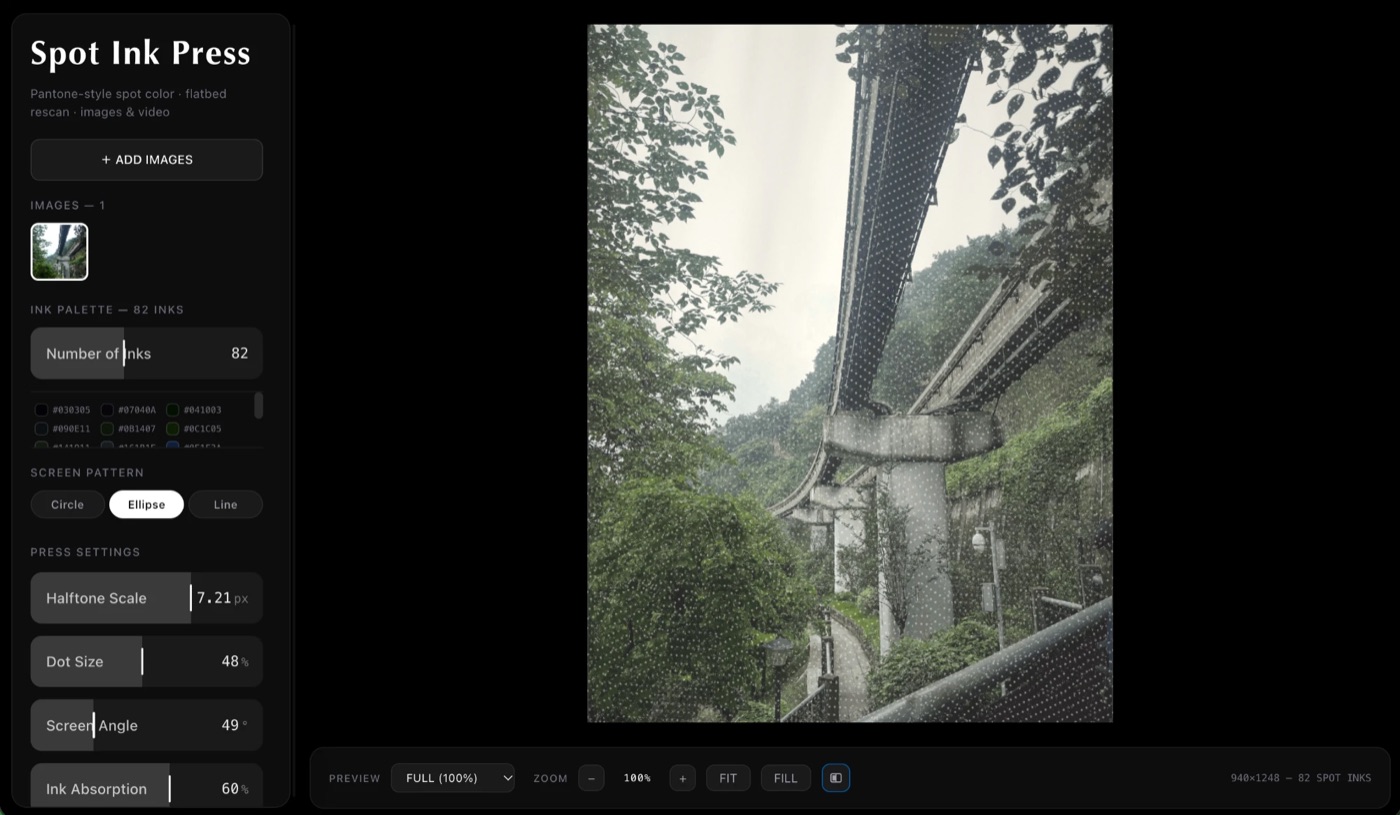
Task: Adjust the Screen Angle slider
Action: click(x=147, y=725)
